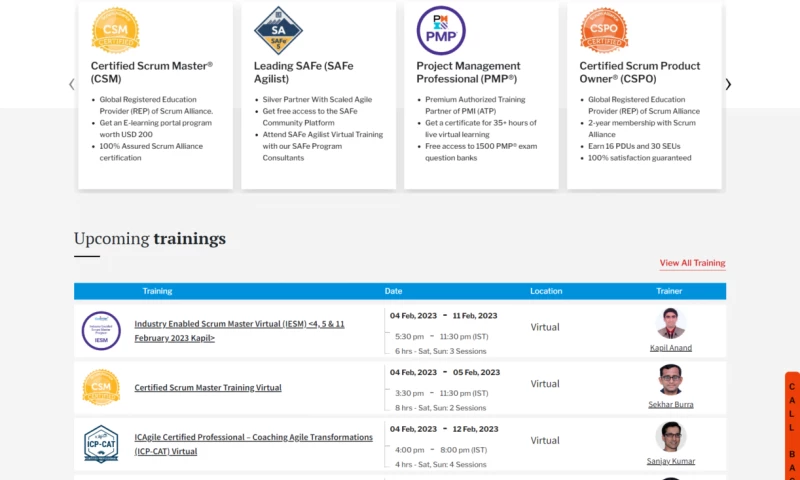Screen dimensions: 800x480
Task: Click time 5:30 pm - 11:30 pm (IST)
Action: [x=441, y=337]
